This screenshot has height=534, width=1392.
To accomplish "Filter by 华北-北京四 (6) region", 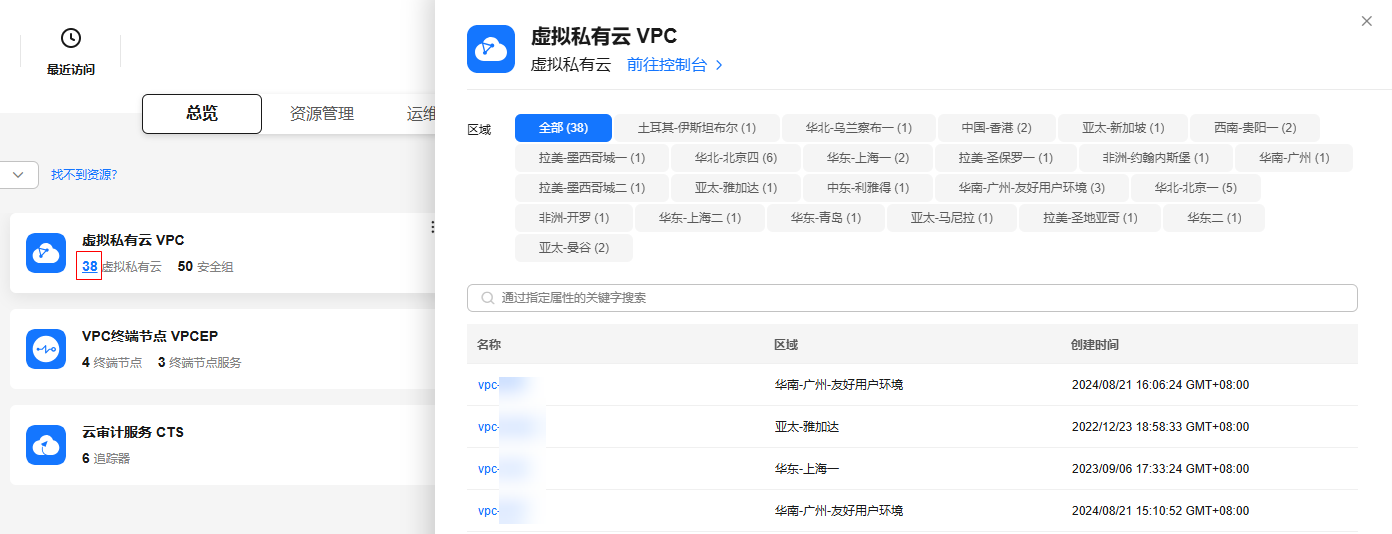I will pos(736,158).
